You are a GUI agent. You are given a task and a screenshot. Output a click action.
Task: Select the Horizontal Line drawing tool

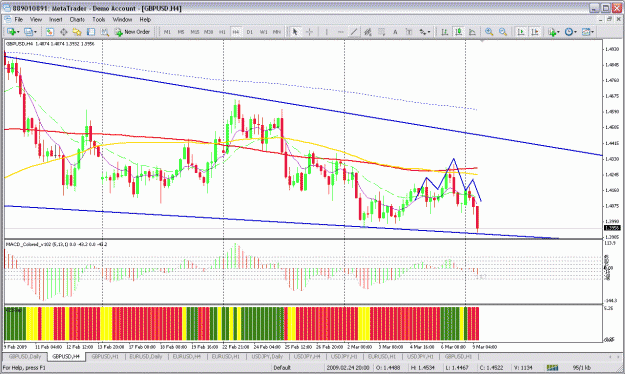(340, 32)
